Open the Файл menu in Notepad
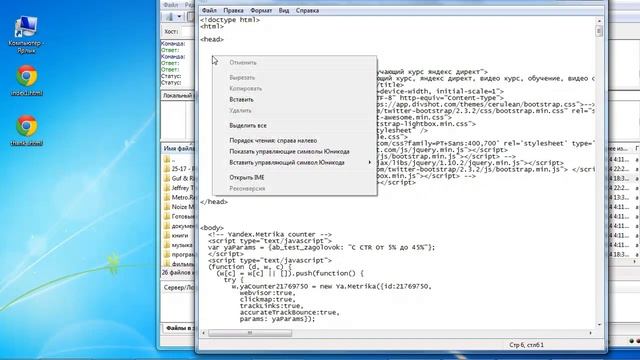Screen dimensions: 640x360 [209, 11]
